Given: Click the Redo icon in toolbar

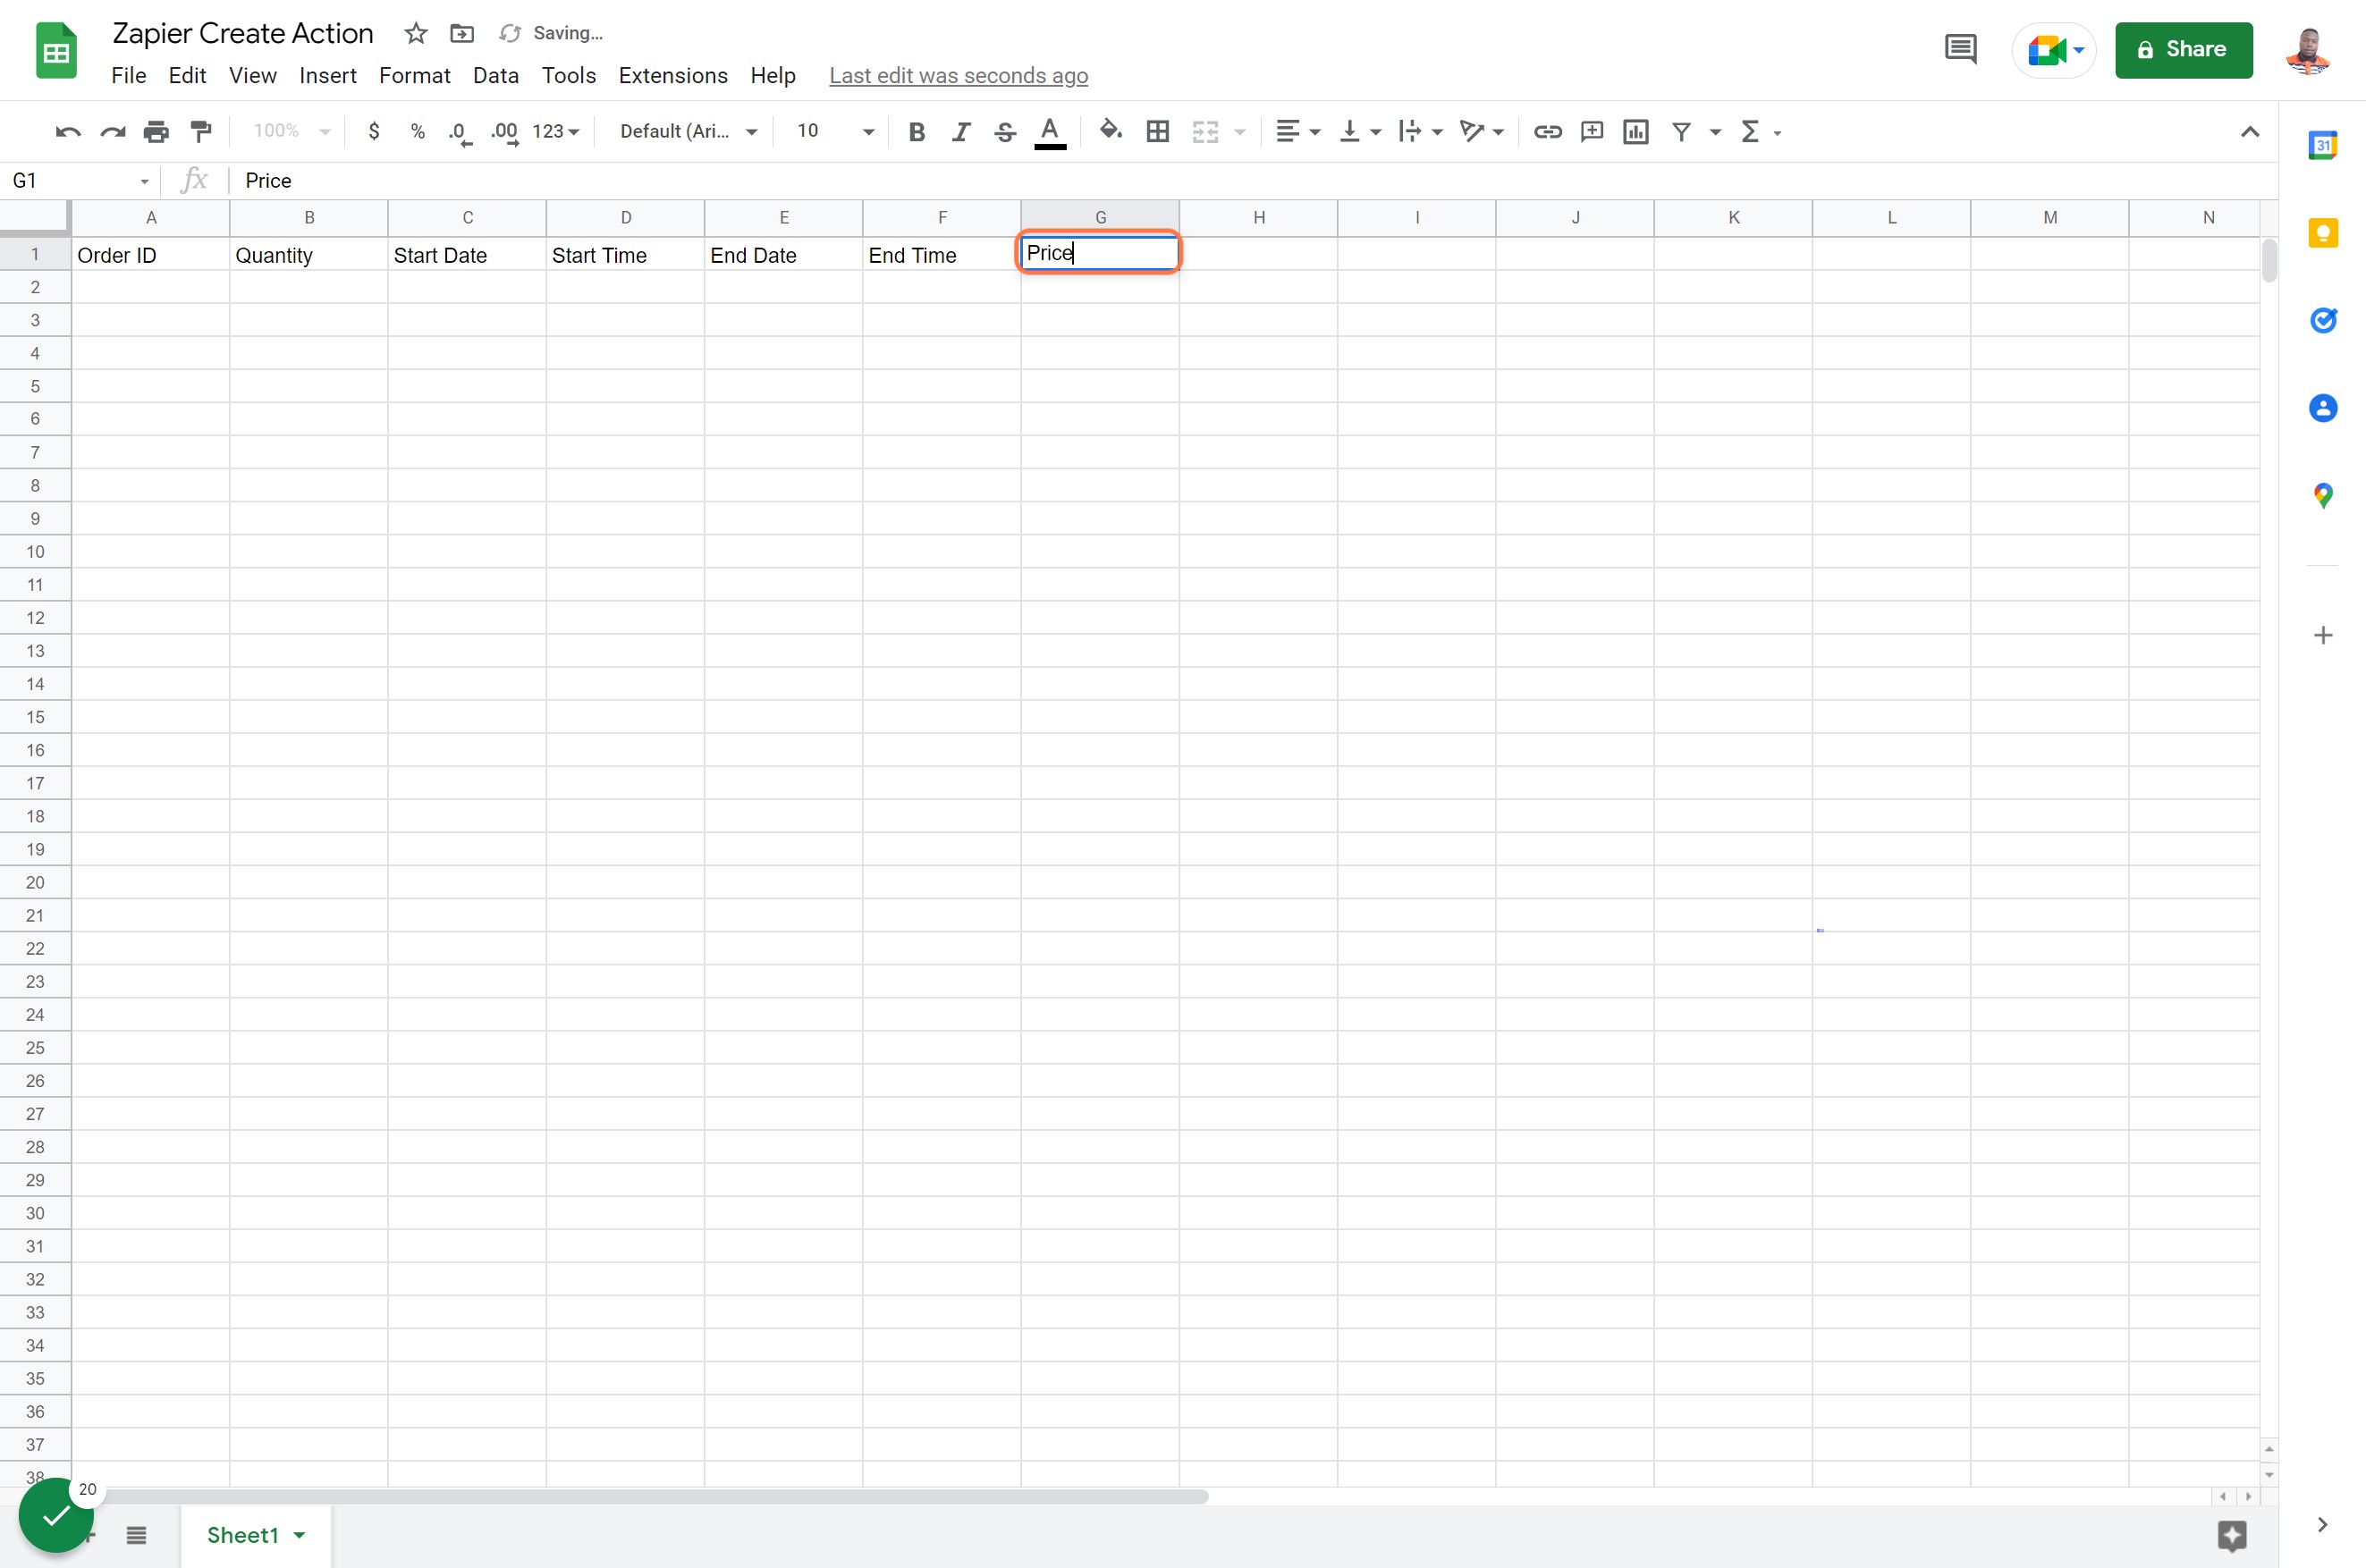Looking at the screenshot, I should (112, 132).
